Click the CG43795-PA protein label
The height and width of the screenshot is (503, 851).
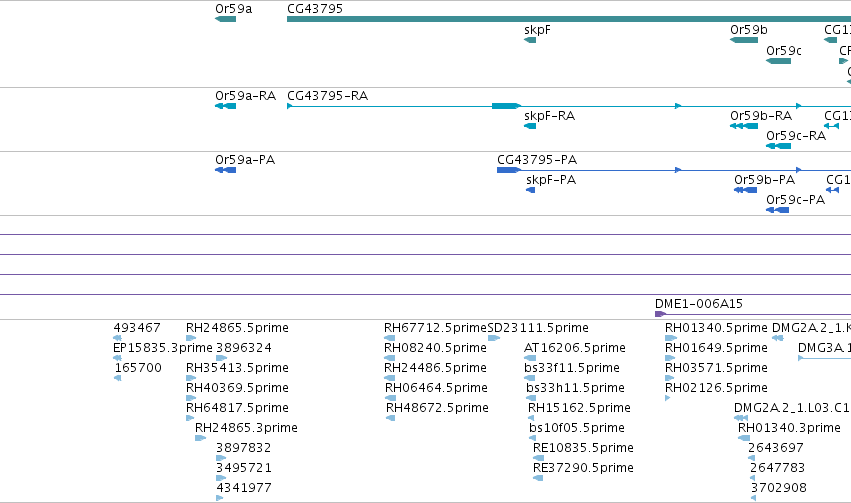click(x=537, y=160)
